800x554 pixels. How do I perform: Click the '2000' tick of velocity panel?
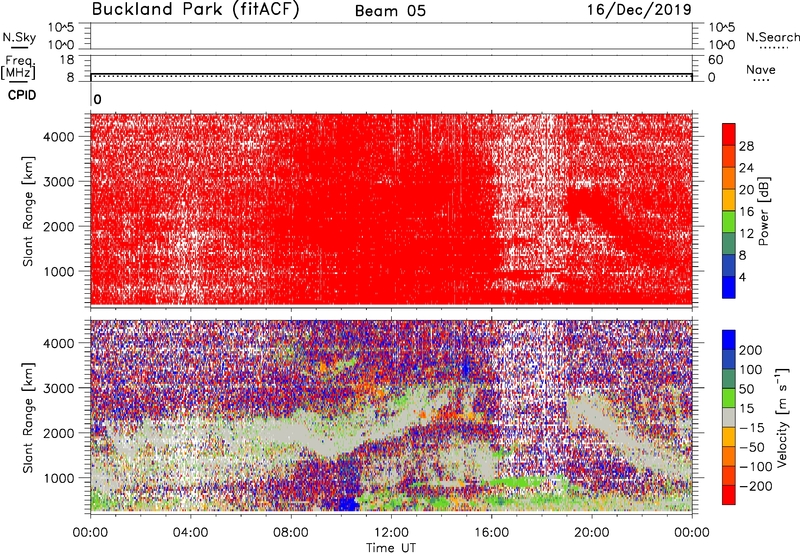click(59, 433)
